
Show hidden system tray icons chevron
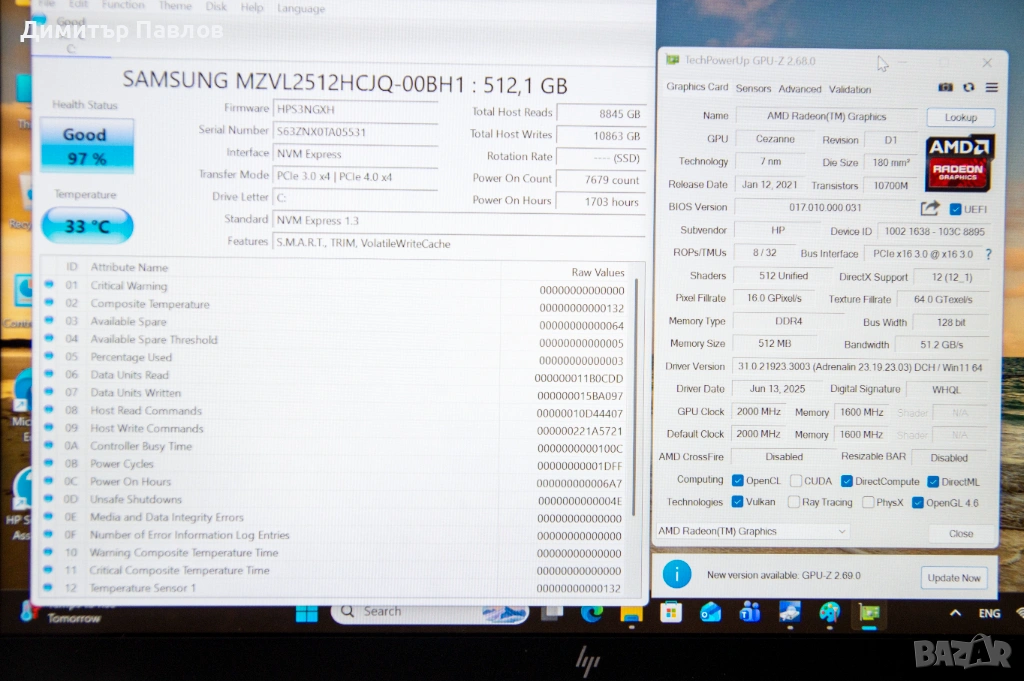pyautogui.click(x=955, y=613)
